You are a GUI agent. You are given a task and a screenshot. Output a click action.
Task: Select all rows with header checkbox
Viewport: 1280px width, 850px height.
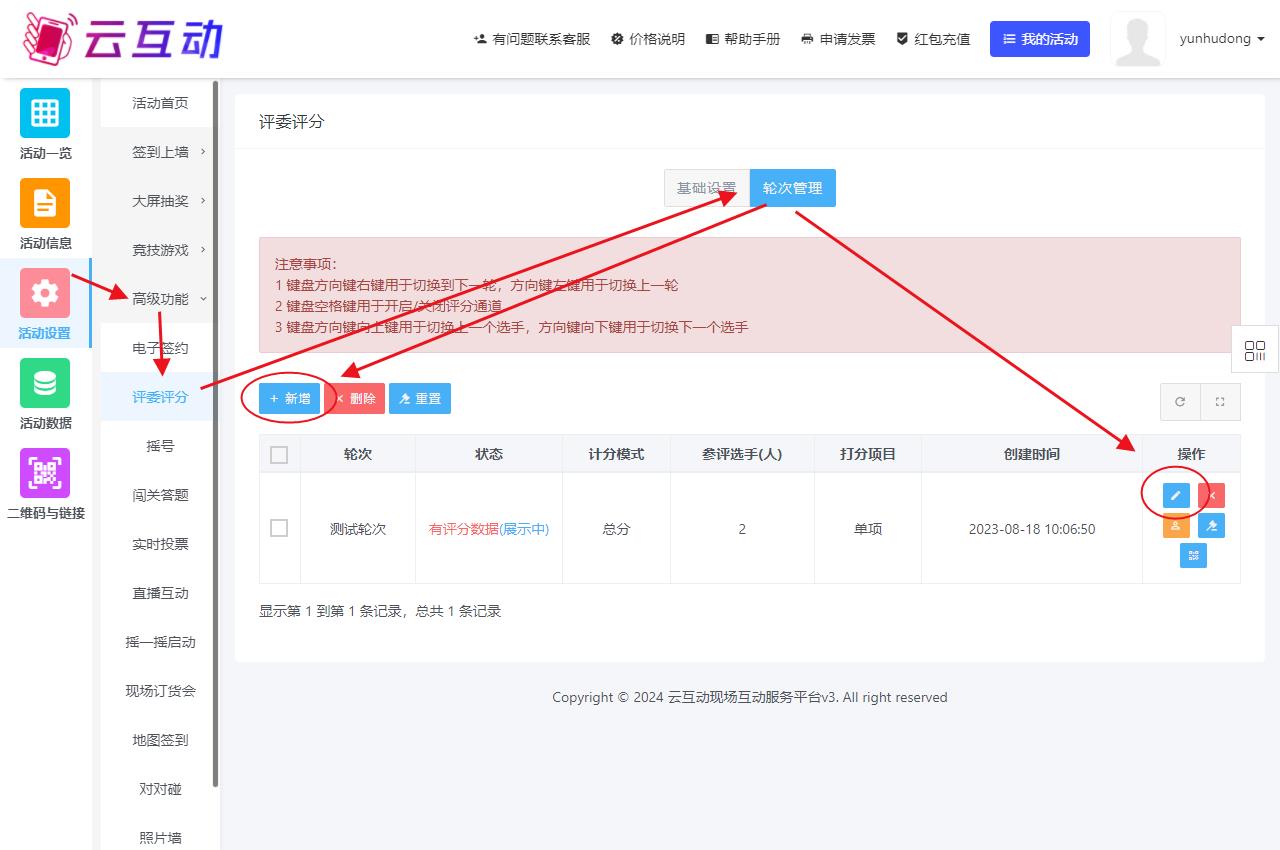tap(279, 454)
